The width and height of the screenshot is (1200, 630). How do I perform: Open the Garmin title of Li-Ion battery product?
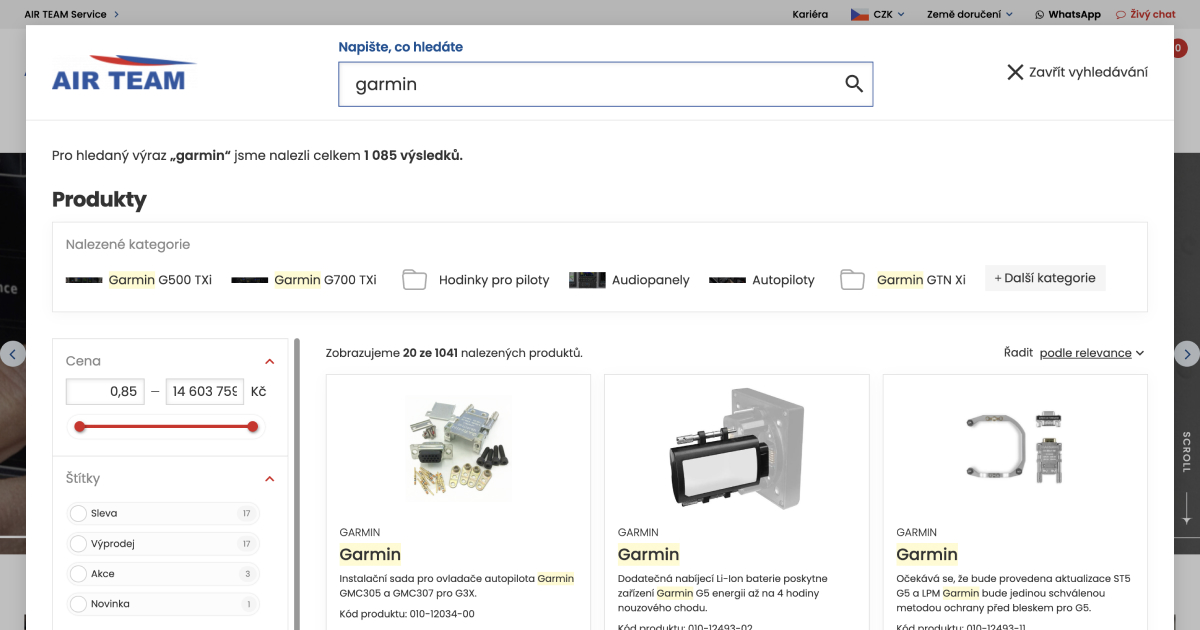coord(648,555)
